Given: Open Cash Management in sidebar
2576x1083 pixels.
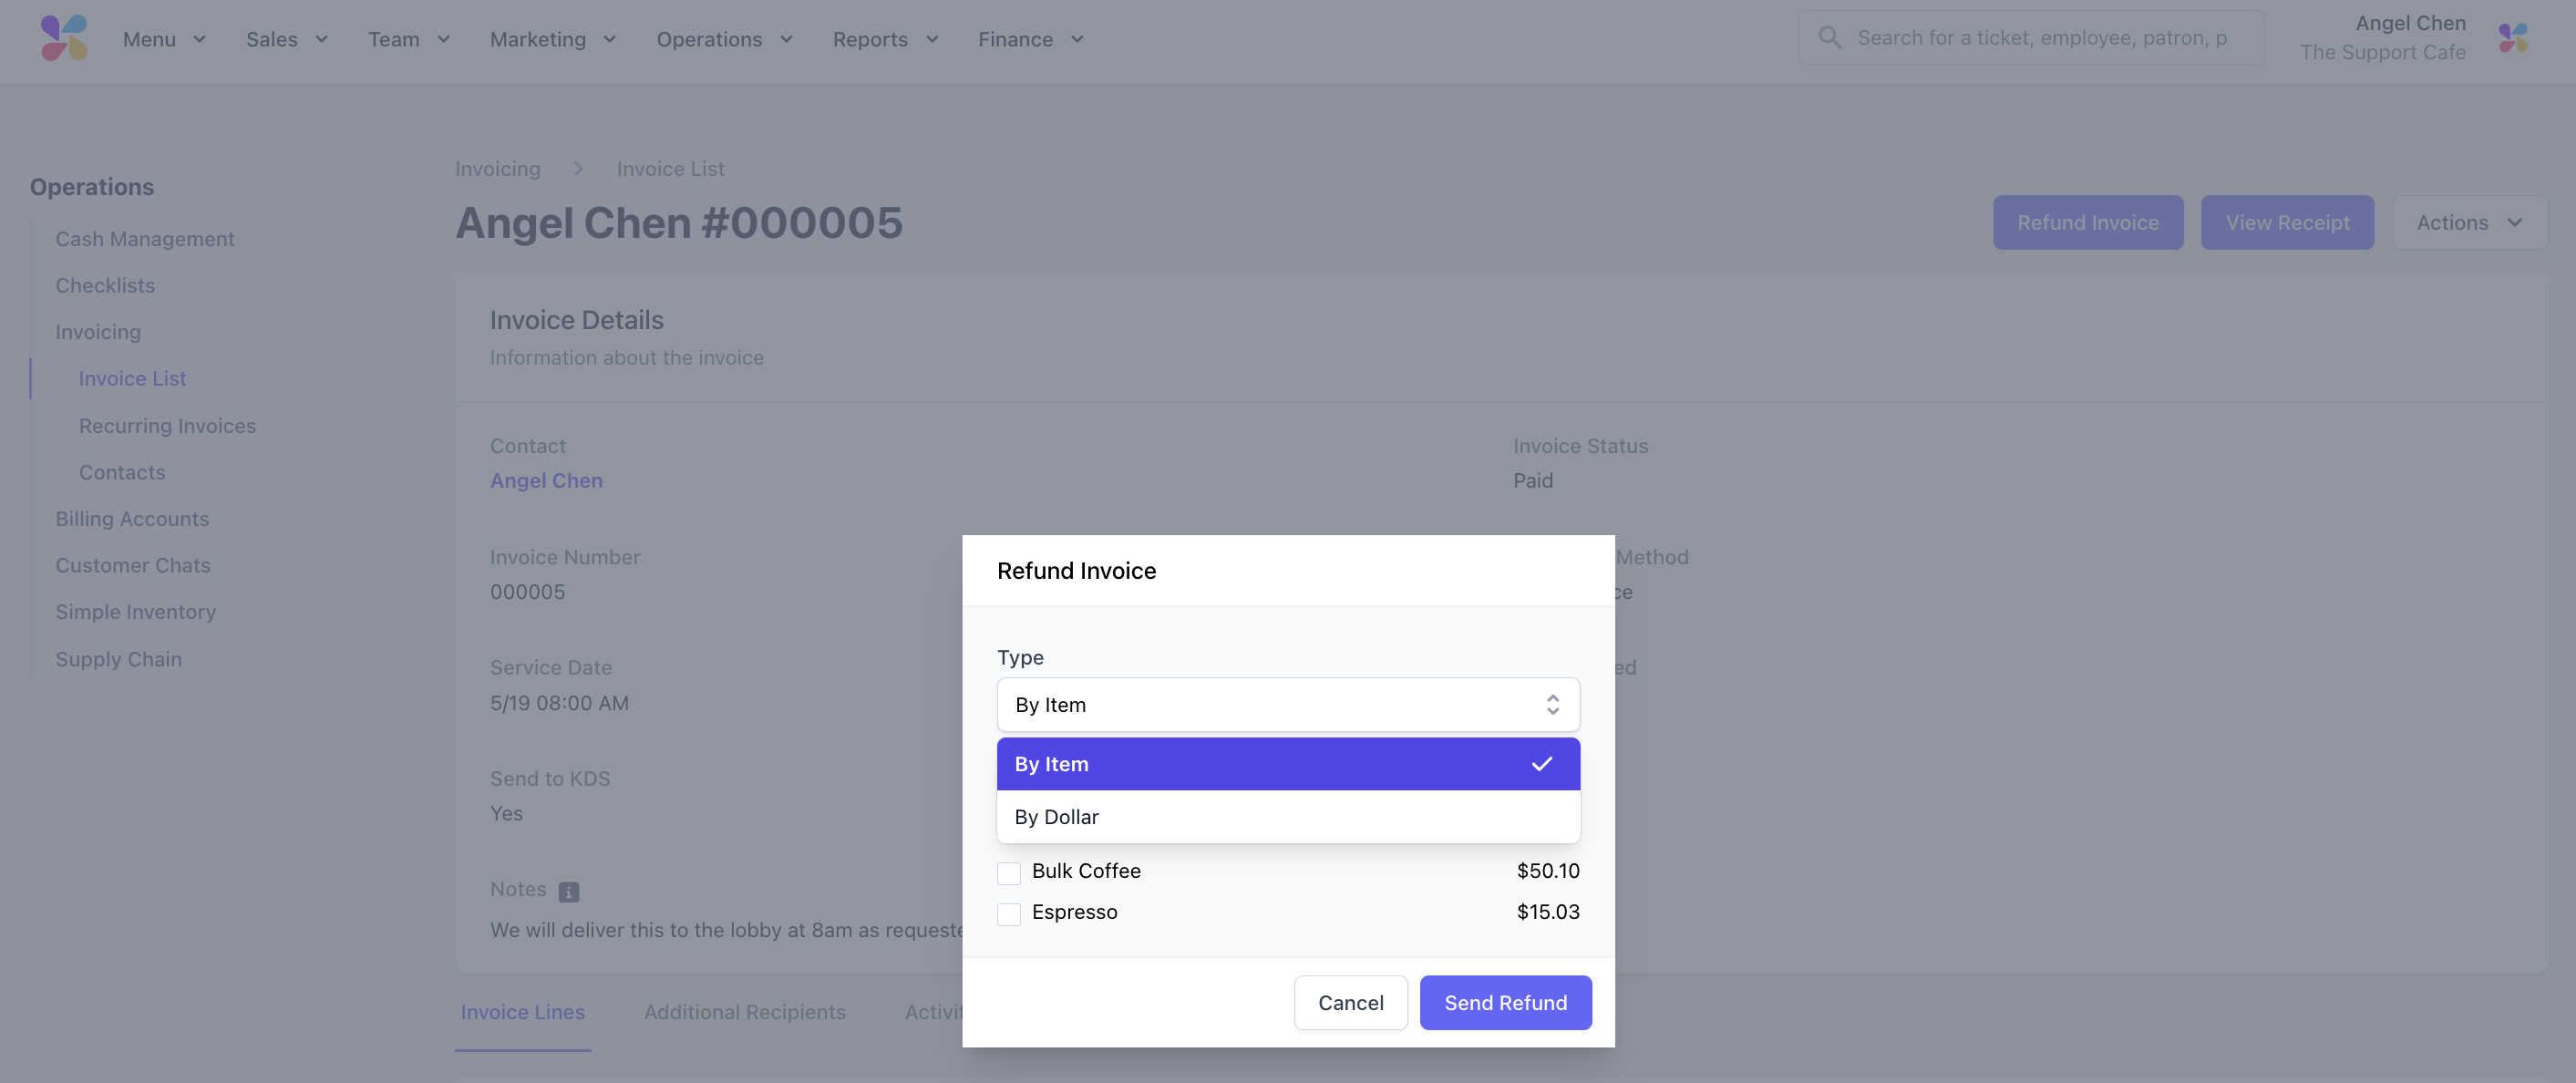Looking at the screenshot, I should coord(145,239).
